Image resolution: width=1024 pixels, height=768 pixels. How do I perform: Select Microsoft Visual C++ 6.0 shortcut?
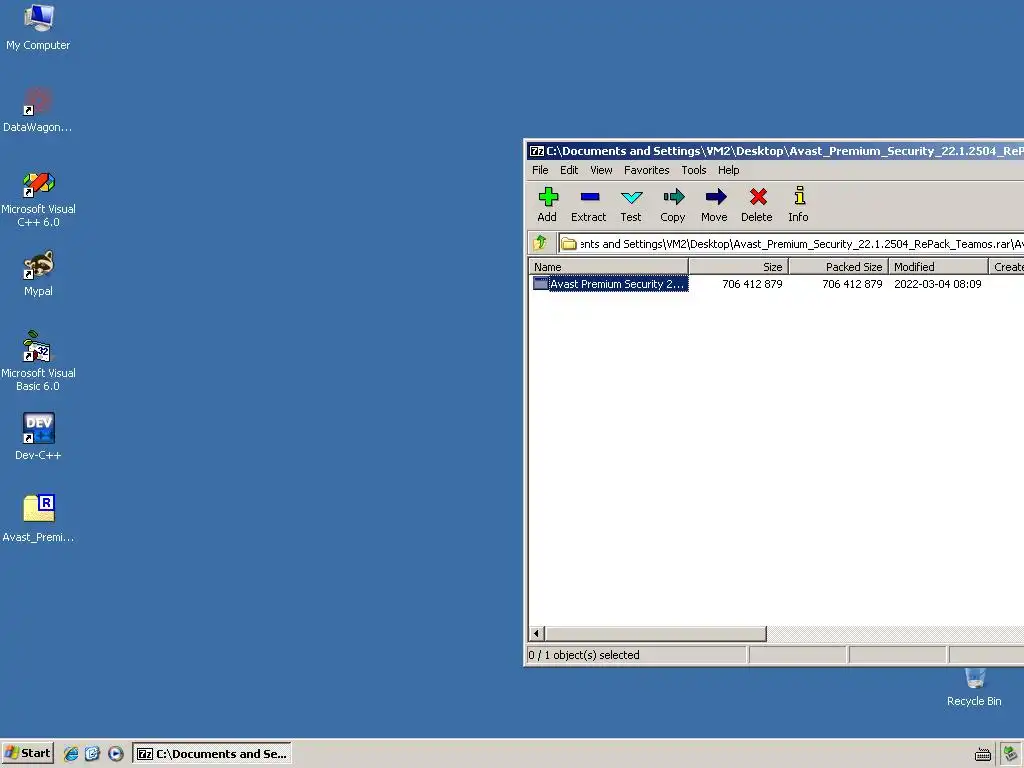point(38,199)
